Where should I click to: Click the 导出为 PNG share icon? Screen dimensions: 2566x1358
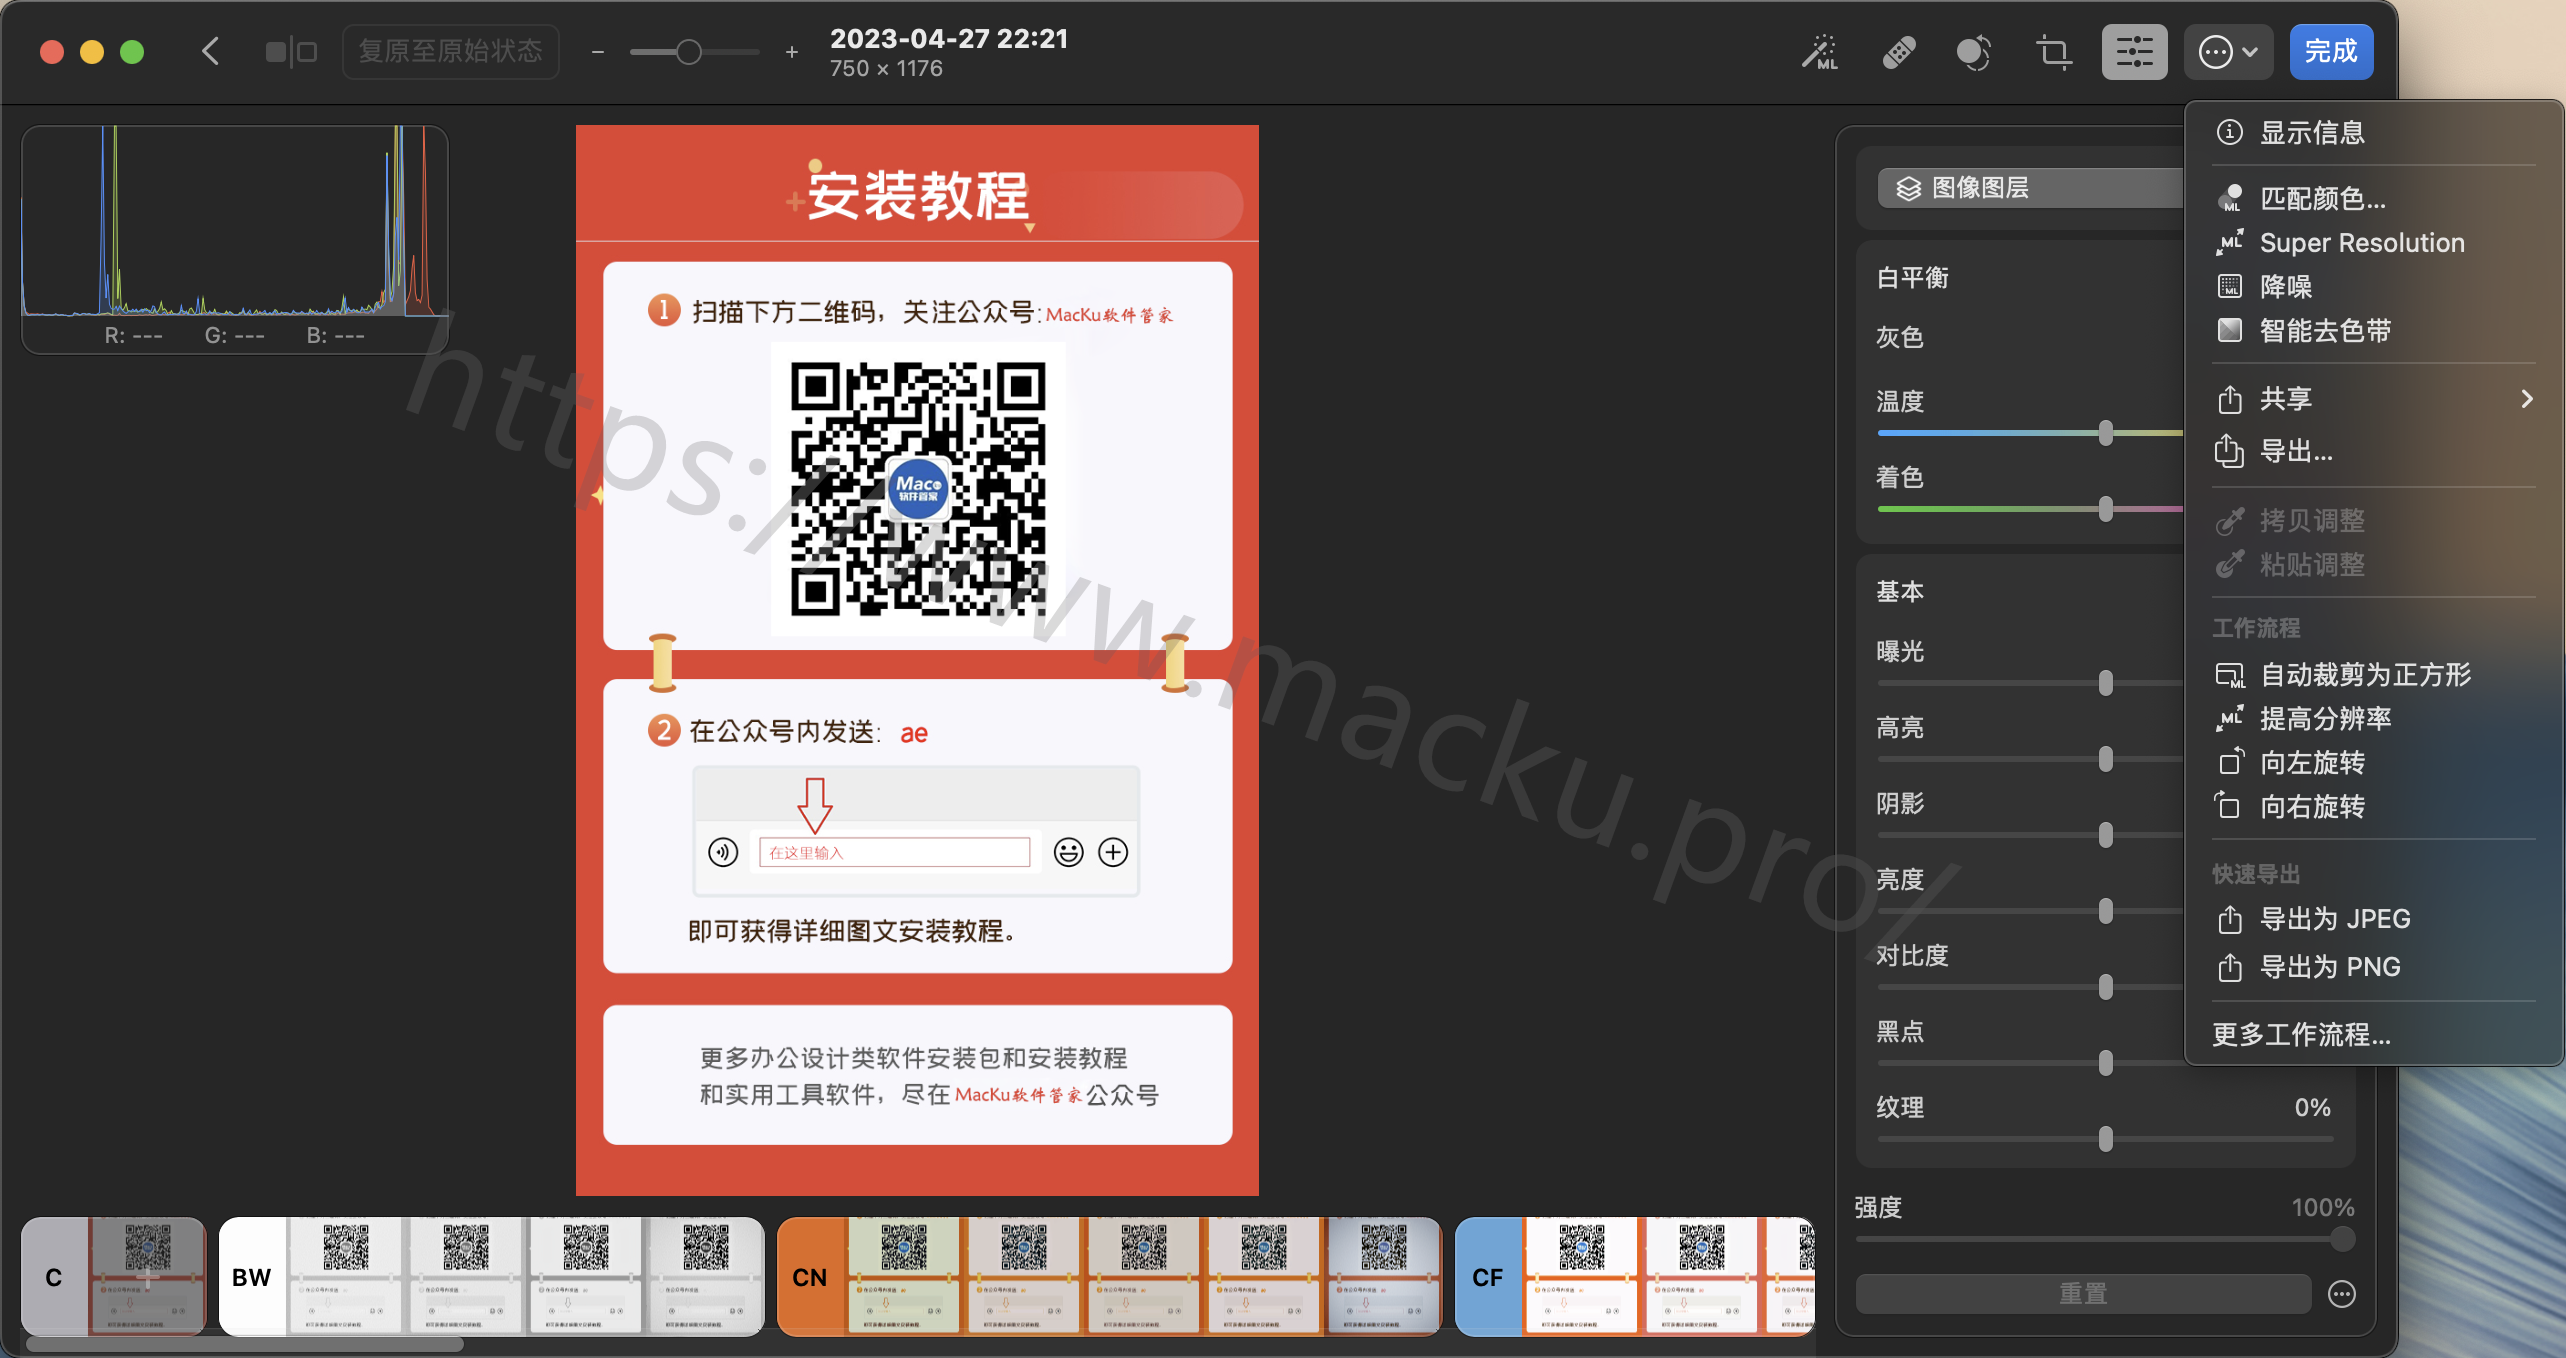click(2229, 967)
